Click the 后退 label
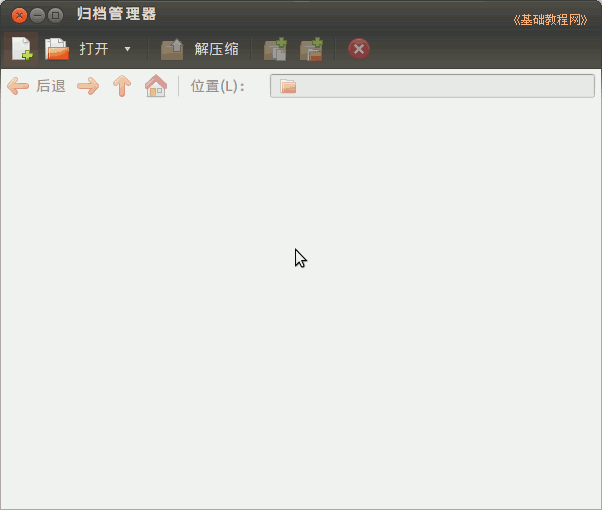This screenshot has width=602, height=510. [51, 86]
